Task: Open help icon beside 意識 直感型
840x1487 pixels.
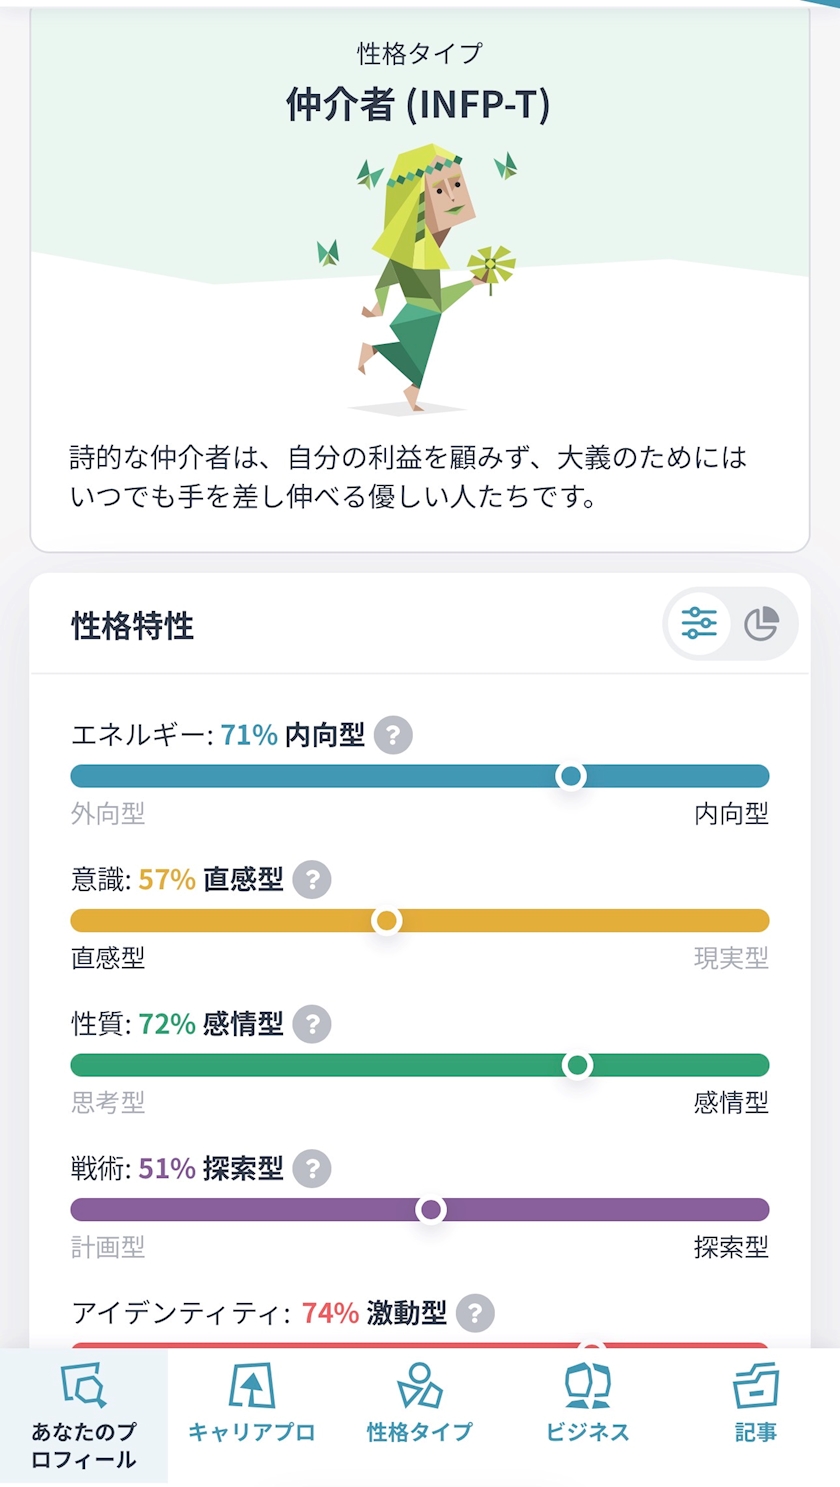Action: [x=312, y=880]
